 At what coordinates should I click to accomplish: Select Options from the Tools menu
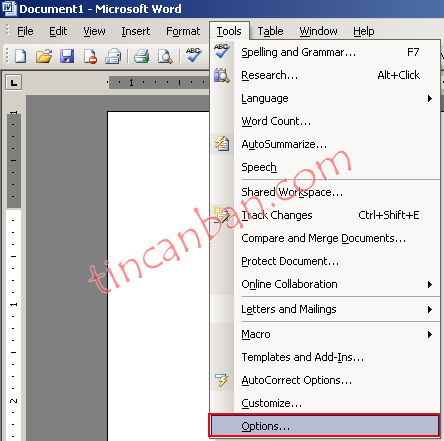tap(325, 426)
